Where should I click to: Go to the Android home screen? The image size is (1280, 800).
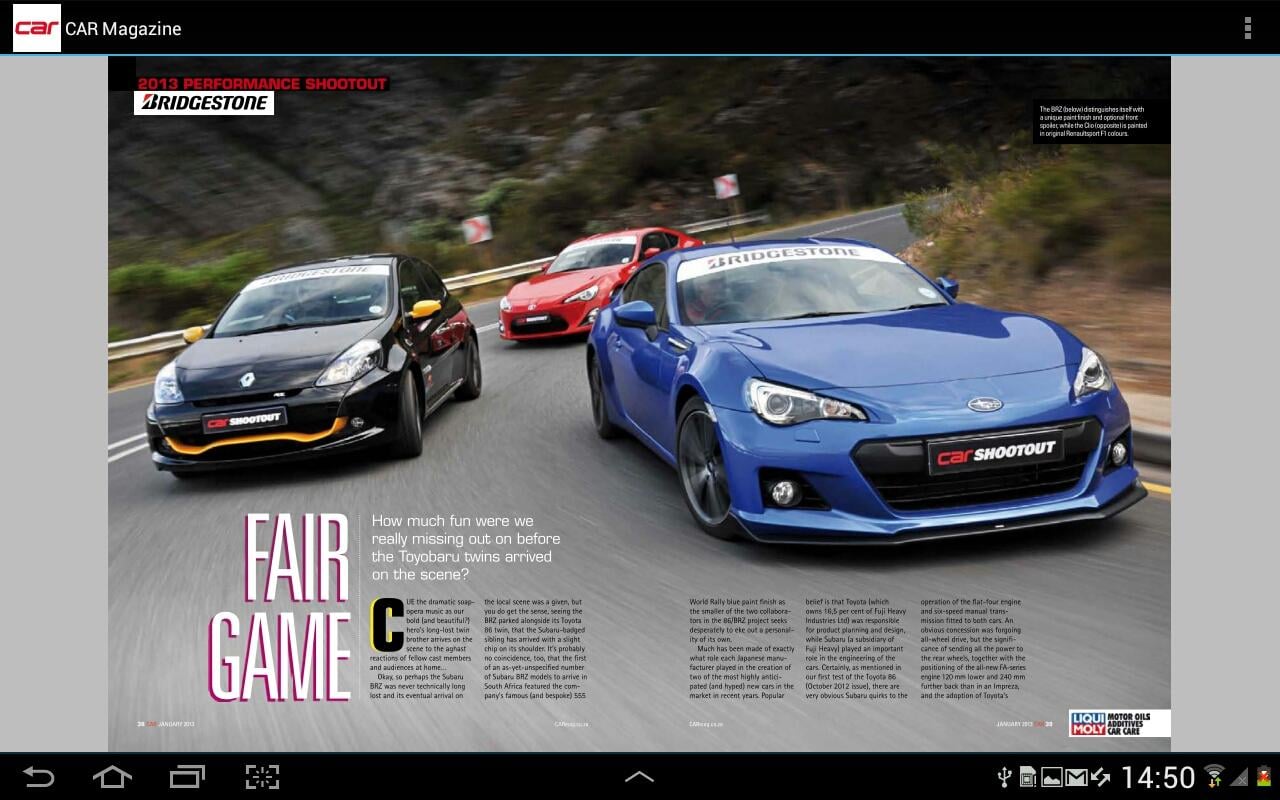pyautogui.click(x=112, y=776)
